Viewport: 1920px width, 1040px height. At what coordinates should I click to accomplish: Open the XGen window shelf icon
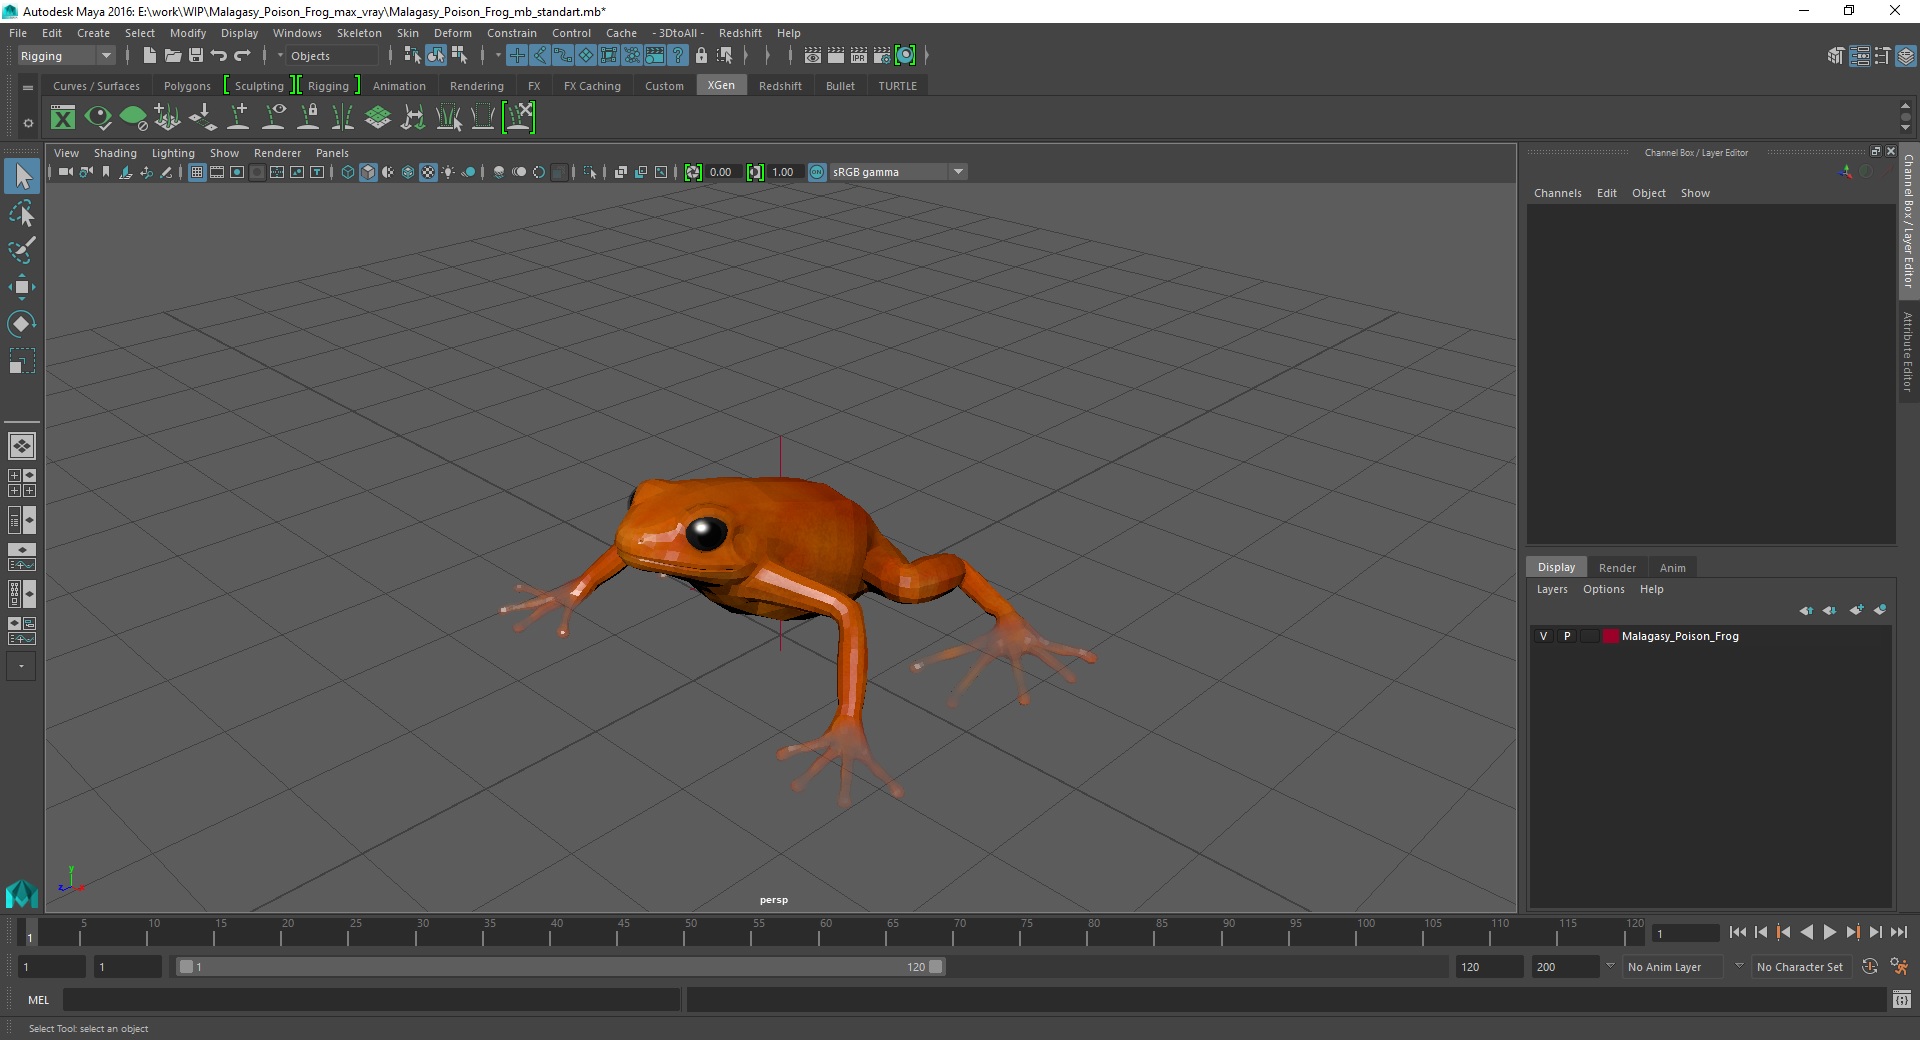(x=63, y=118)
